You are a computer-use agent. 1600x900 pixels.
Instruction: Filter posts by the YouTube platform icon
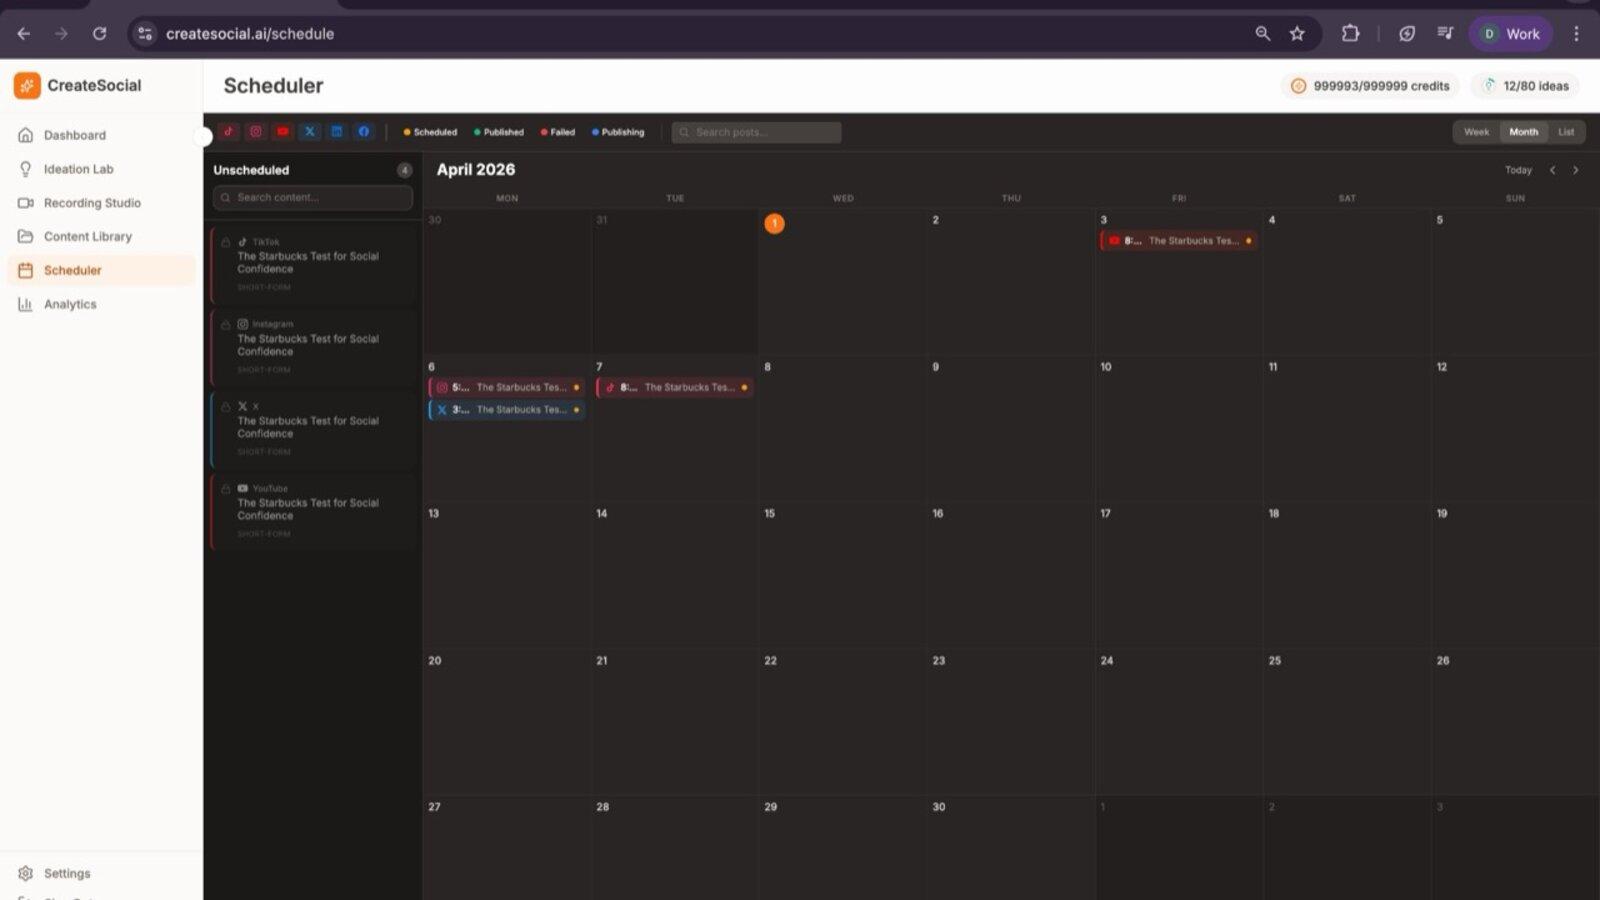pyautogui.click(x=283, y=131)
